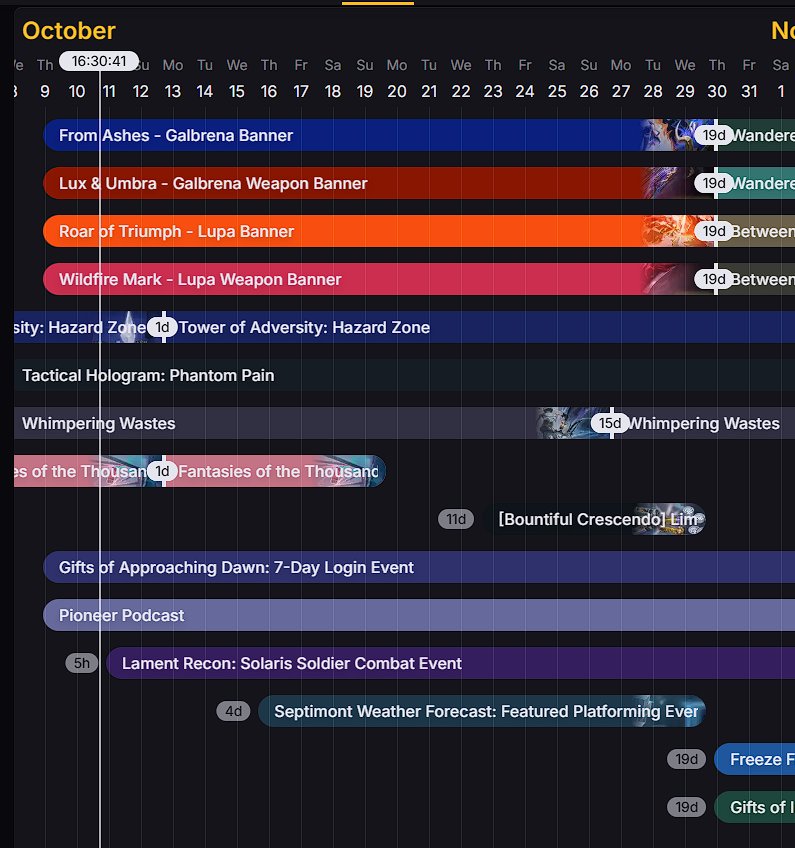Open Between banner after Lupa Banner

[x=756, y=231]
